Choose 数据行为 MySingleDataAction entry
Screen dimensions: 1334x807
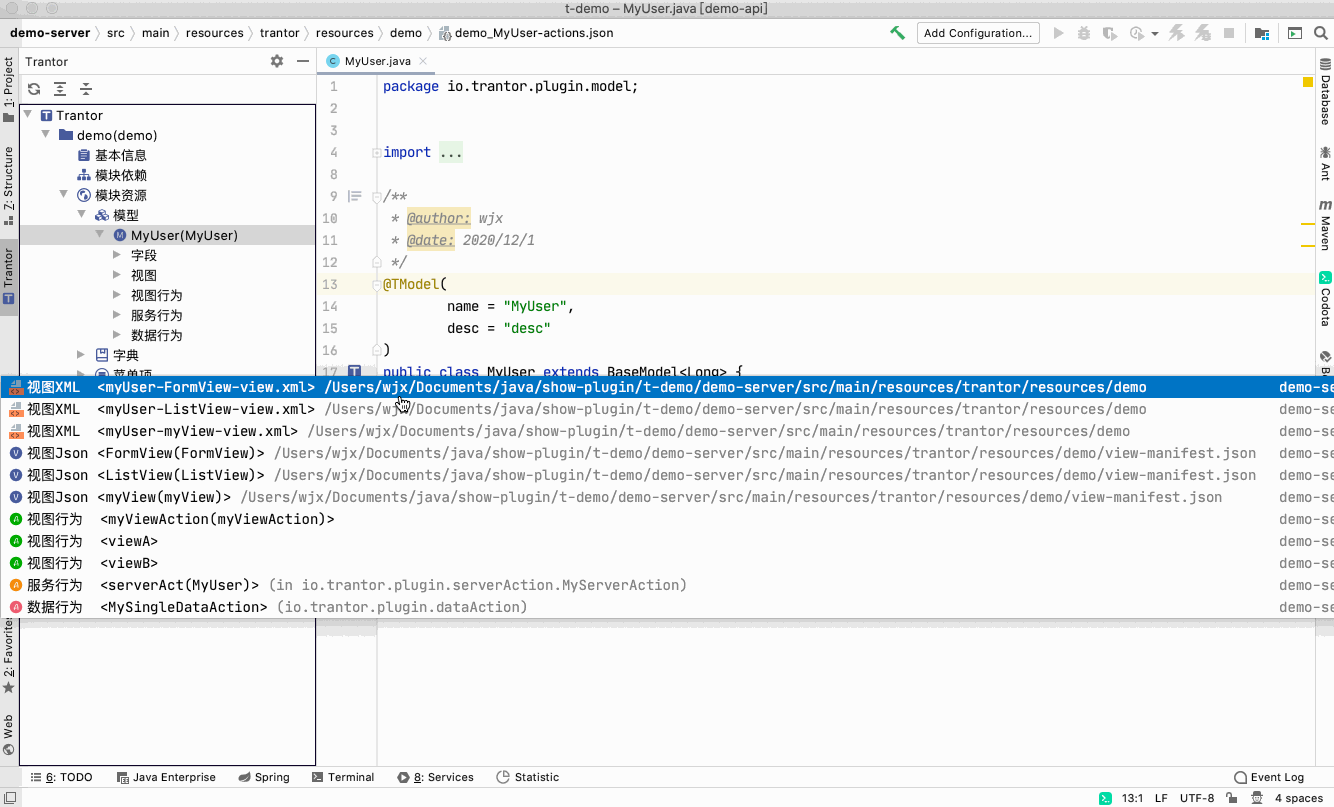point(667,607)
